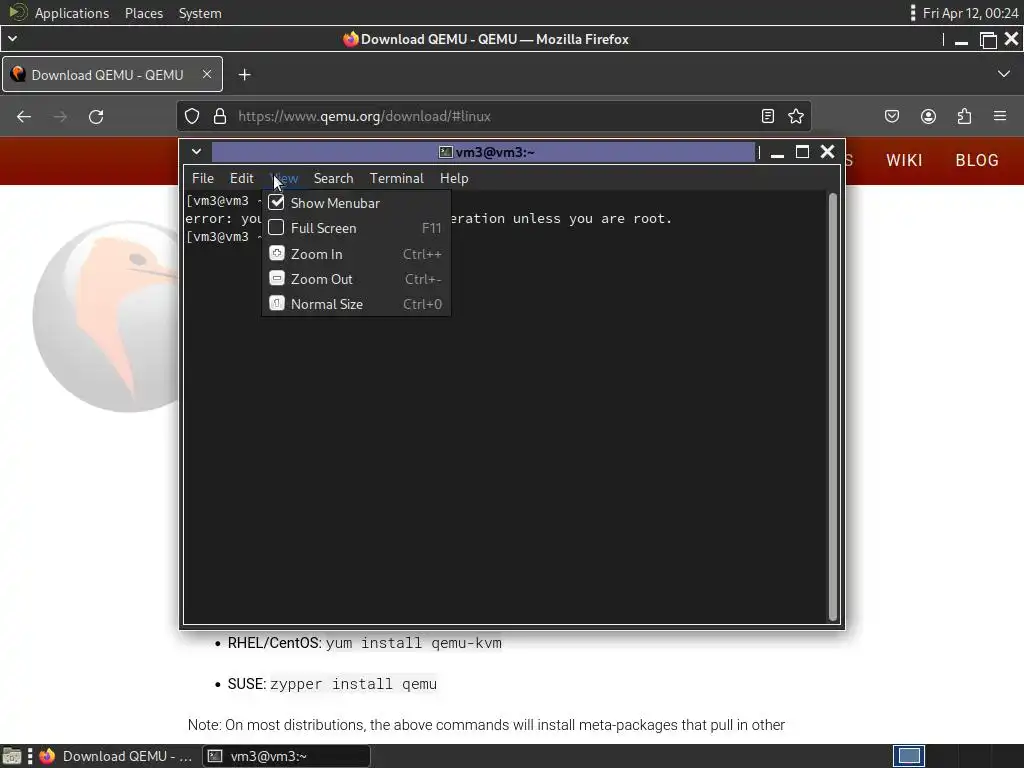Open a new Firefox tab with plus

coord(244,74)
